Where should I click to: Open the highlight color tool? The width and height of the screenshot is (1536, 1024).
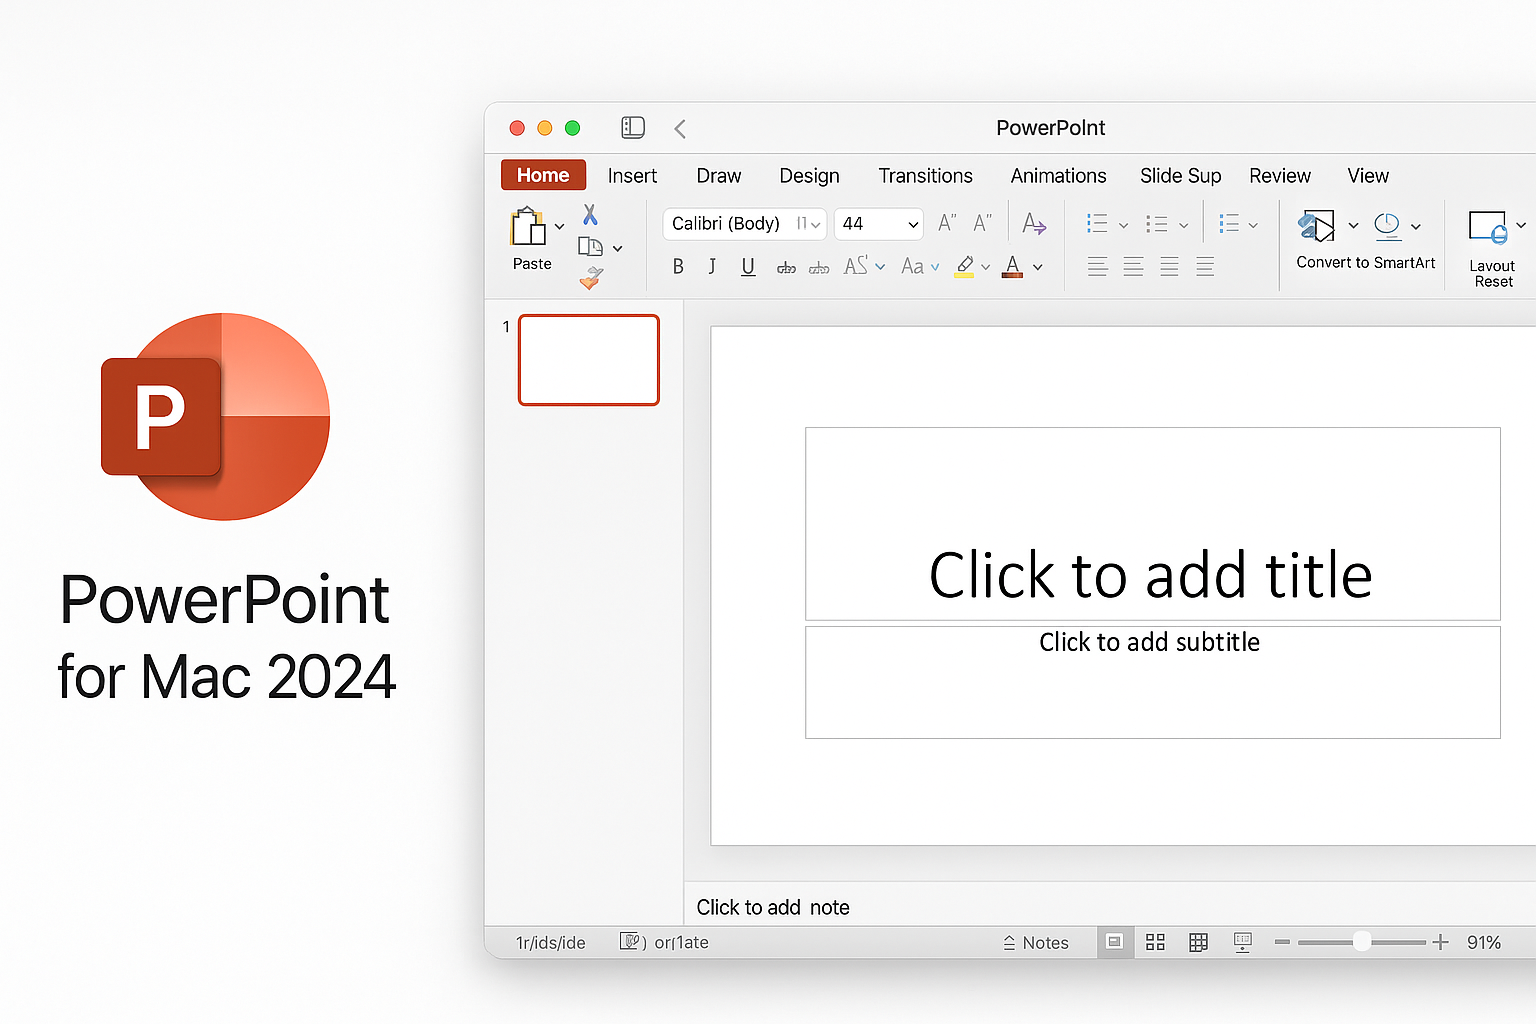965,266
